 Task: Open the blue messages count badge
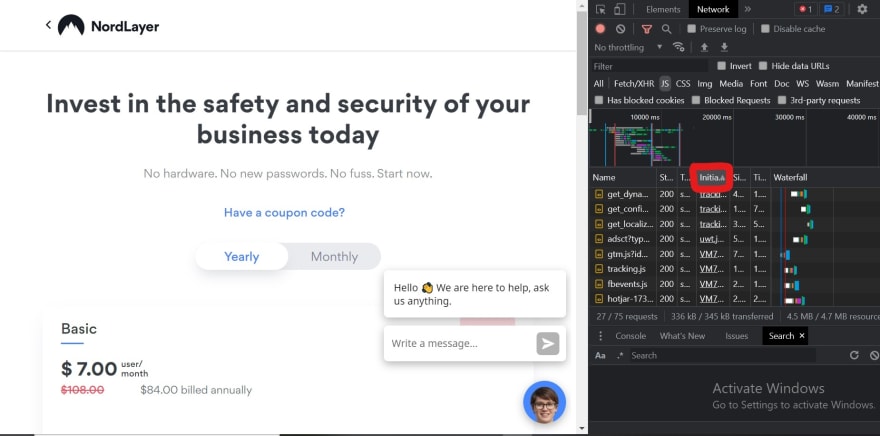tap(832, 10)
